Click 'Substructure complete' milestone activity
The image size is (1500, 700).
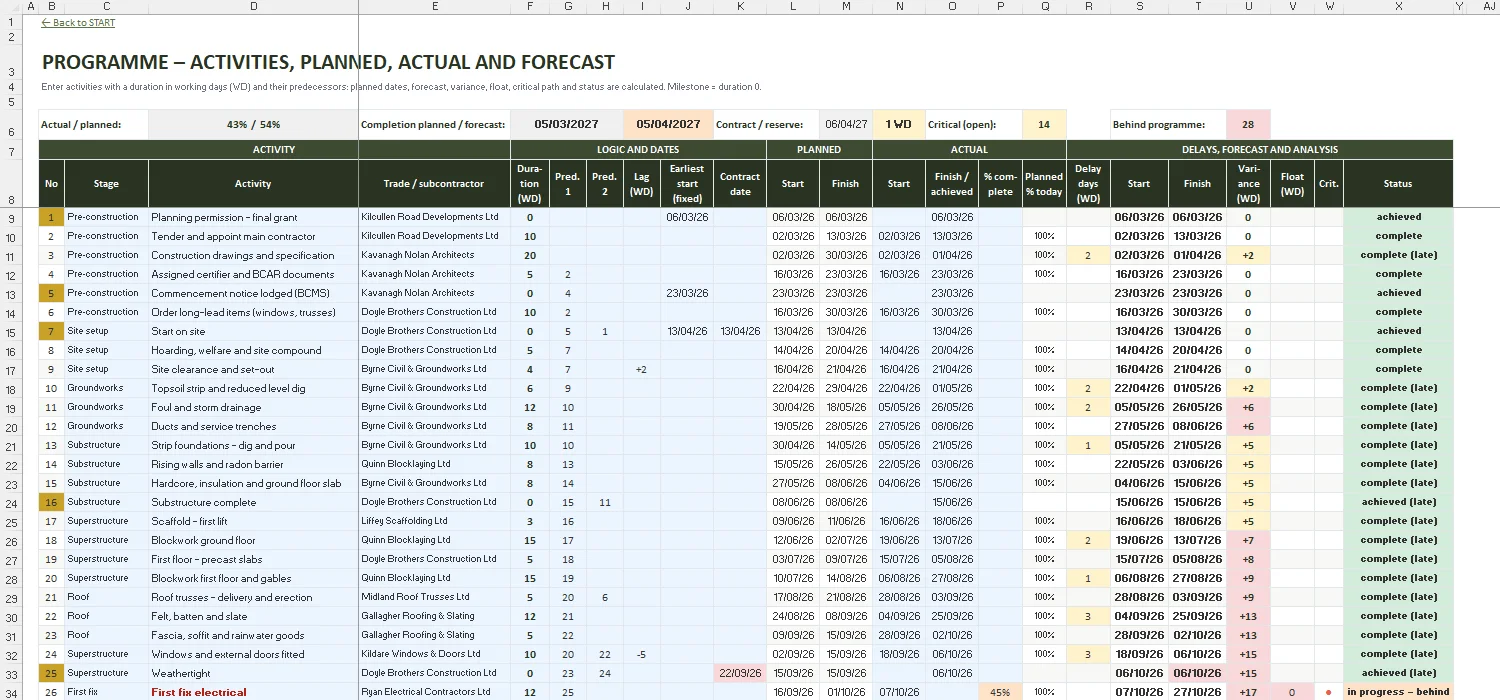253,502
